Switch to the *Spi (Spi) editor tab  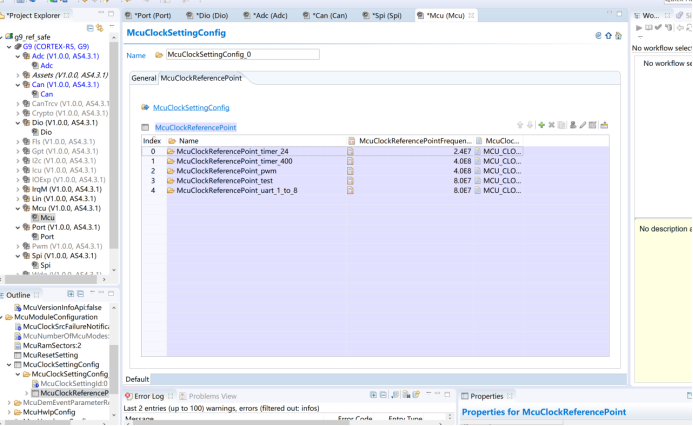pos(382,15)
